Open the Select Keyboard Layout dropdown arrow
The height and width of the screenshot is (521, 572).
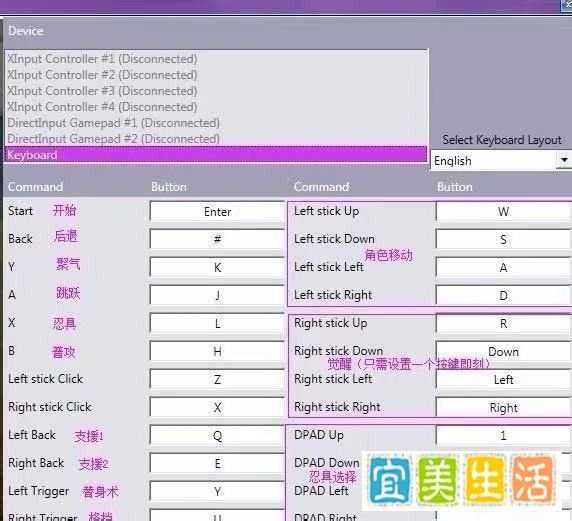(x=564, y=160)
